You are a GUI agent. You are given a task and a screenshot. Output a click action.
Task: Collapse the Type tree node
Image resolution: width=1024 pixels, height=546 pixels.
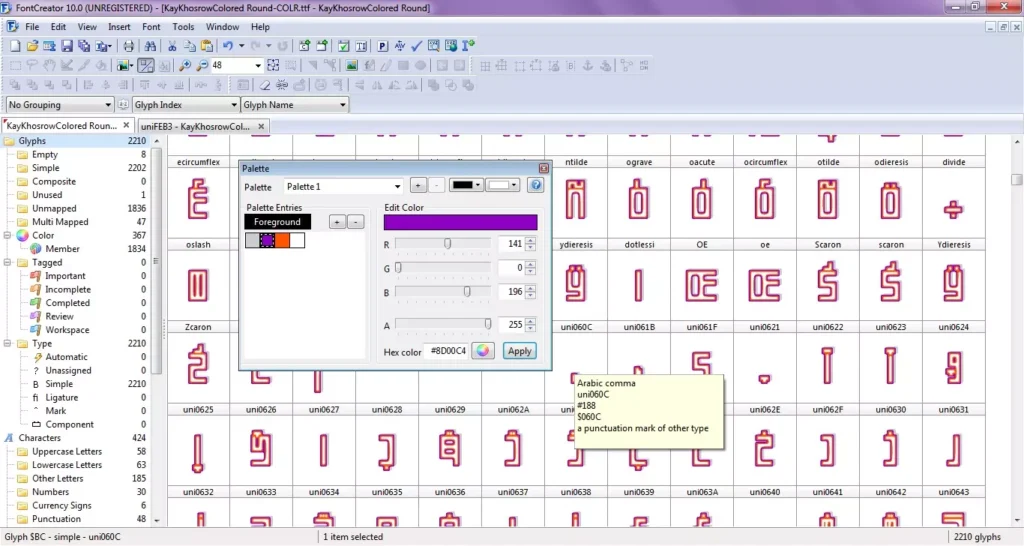pyautogui.click(x=7, y=344)
